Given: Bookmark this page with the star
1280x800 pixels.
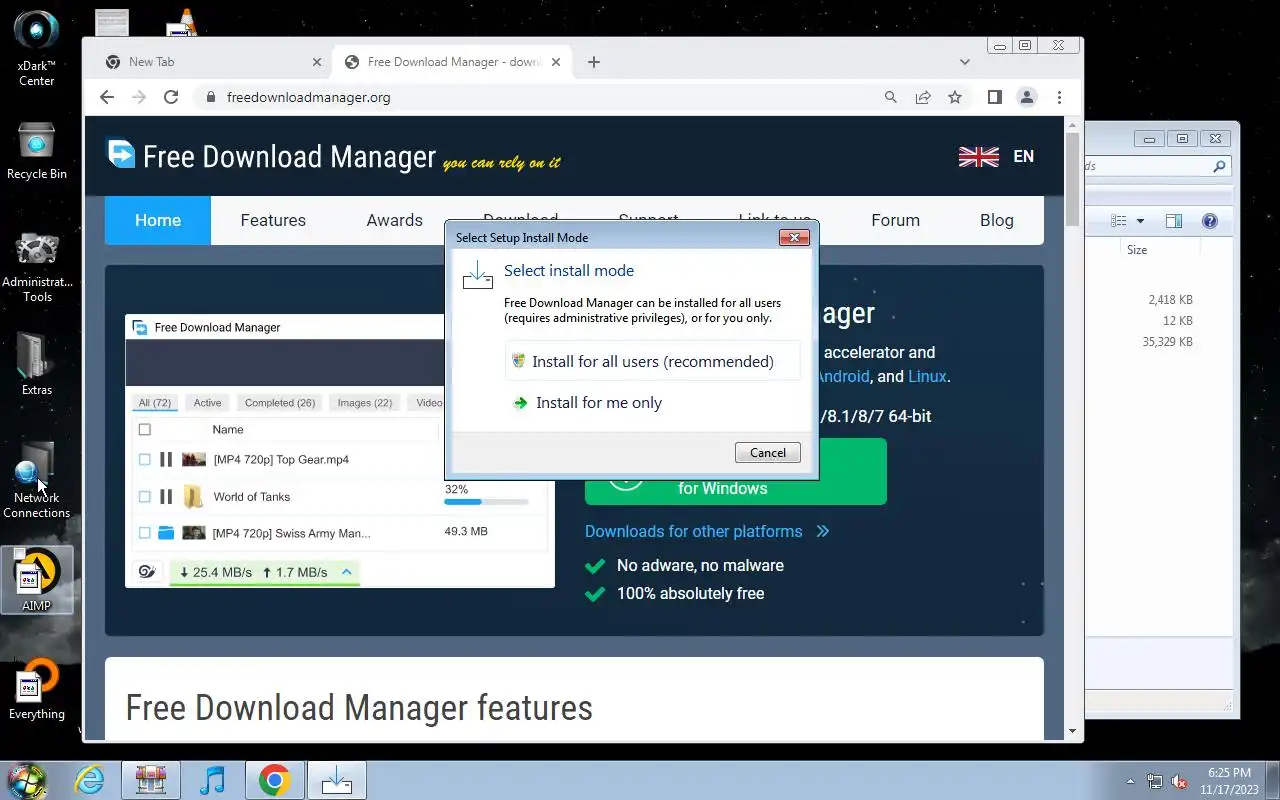Looking at the screenshot, I should point(955,97).
